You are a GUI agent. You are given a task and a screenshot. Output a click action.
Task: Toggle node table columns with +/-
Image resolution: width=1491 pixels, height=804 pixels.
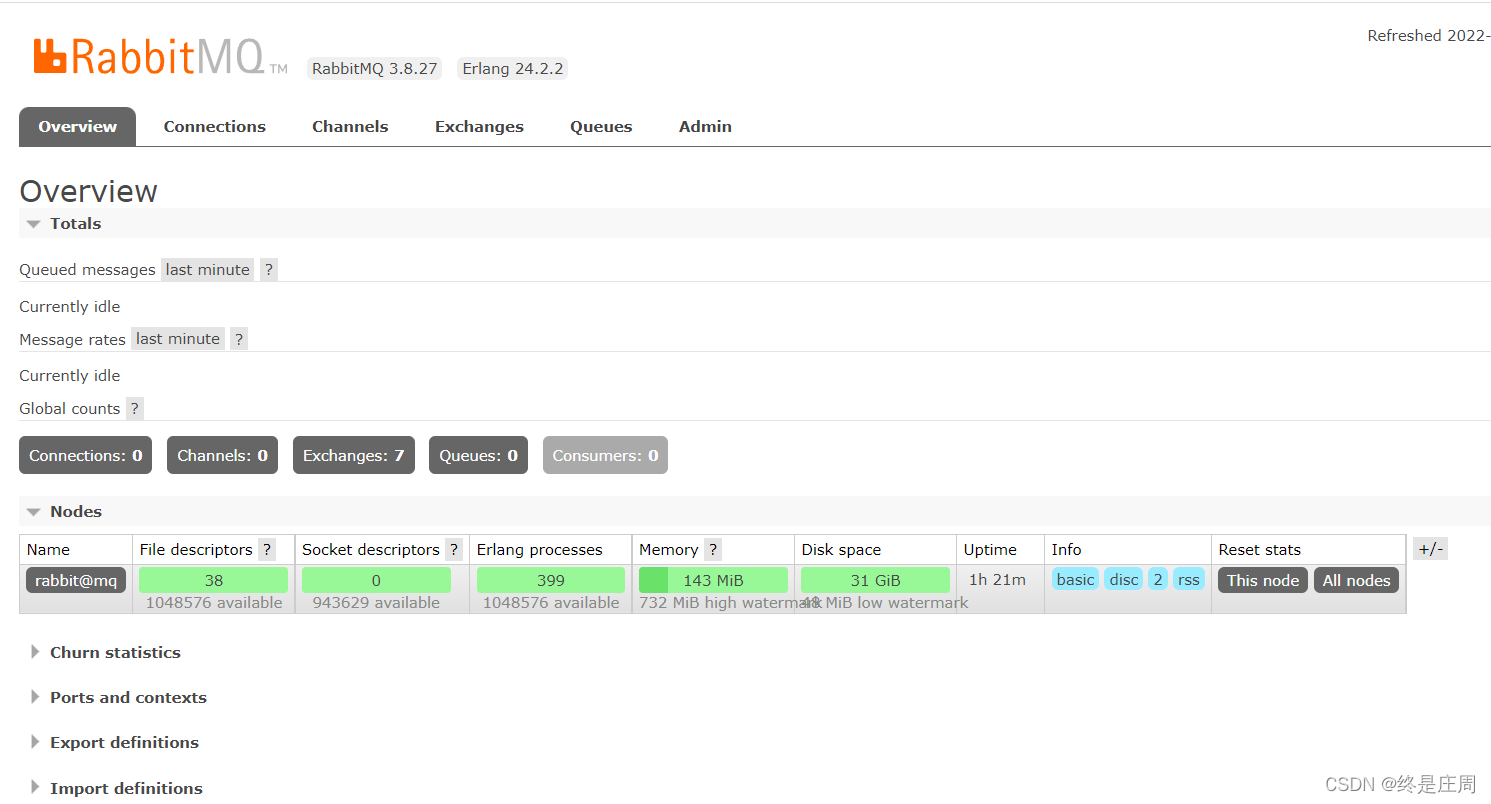[x=1430, y=549]
